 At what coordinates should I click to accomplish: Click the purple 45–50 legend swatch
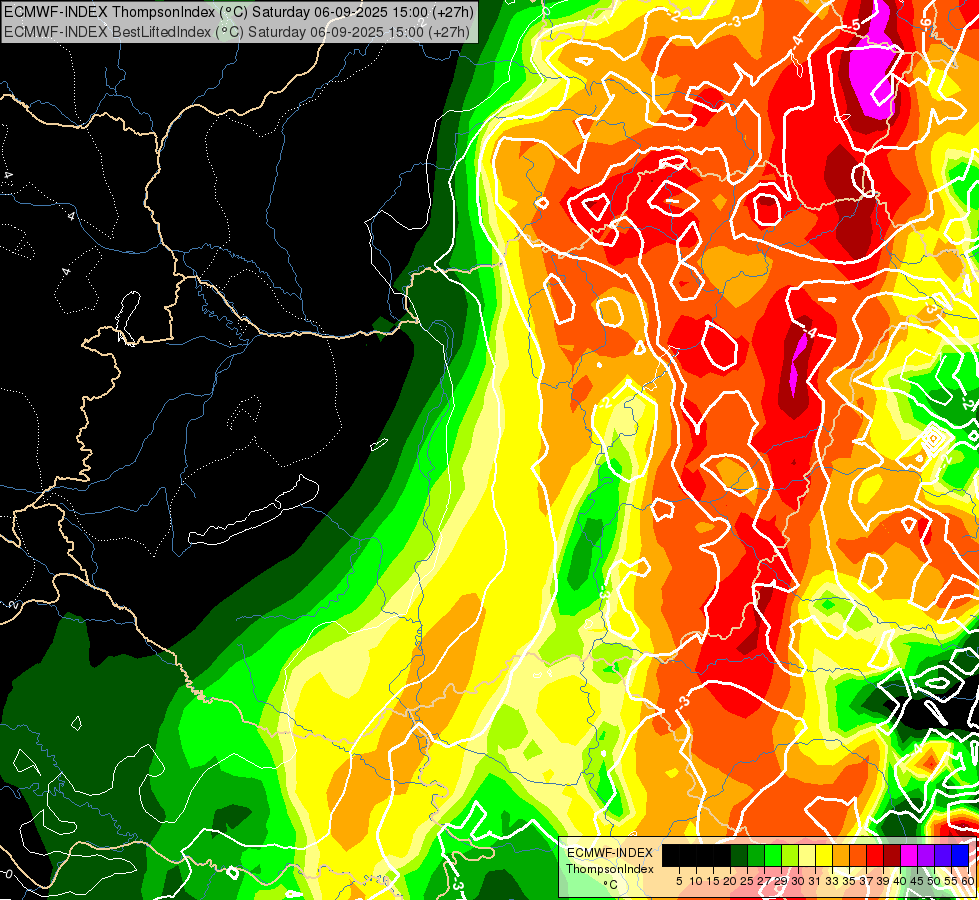pyautogui.click(x=926, y=855)
